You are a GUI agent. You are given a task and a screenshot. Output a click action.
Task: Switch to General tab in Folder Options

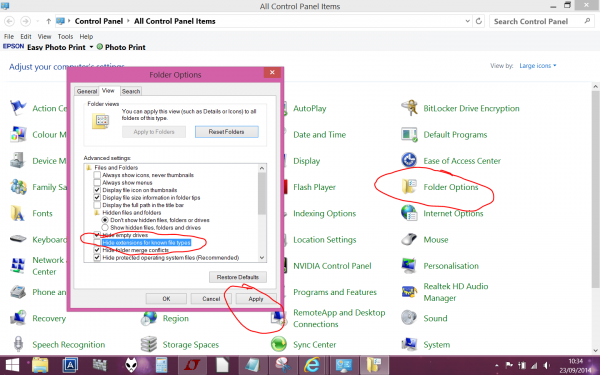tap(87, 91)
